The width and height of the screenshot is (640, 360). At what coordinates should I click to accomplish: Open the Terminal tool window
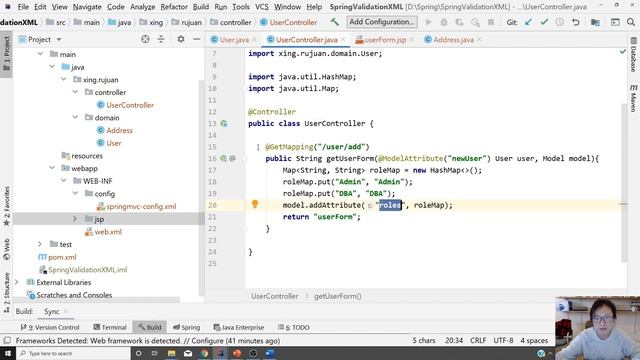click(x=110, y=327)
